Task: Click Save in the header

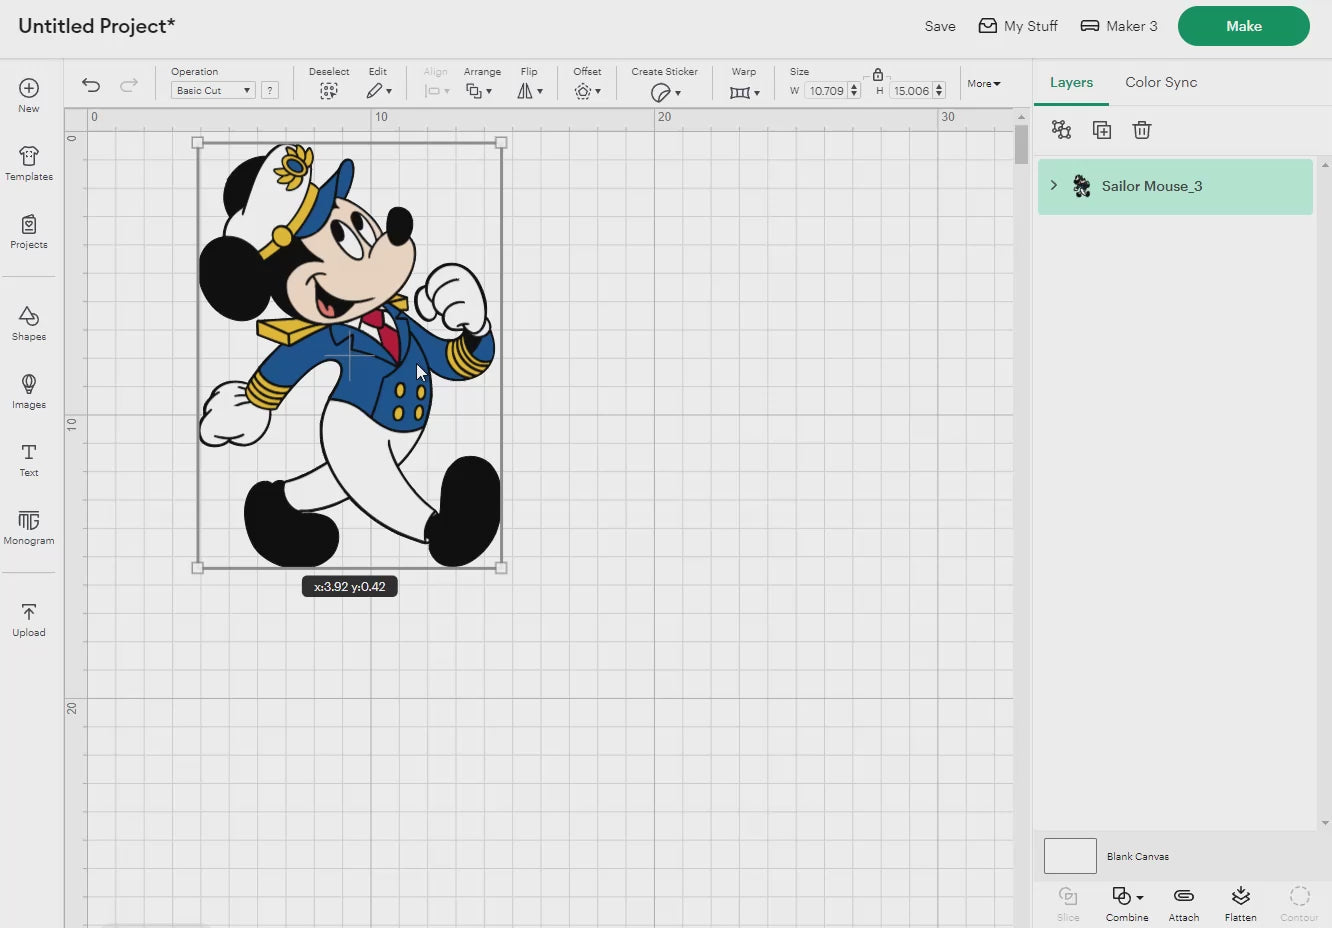Action: 940,26
